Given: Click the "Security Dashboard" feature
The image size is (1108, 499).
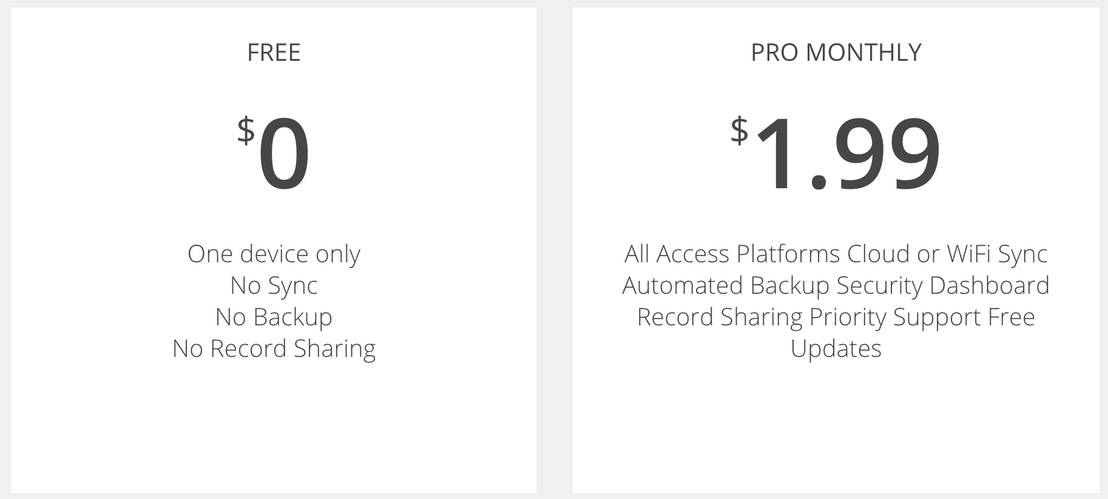Looking at the screenshot, I should [943, 286].
